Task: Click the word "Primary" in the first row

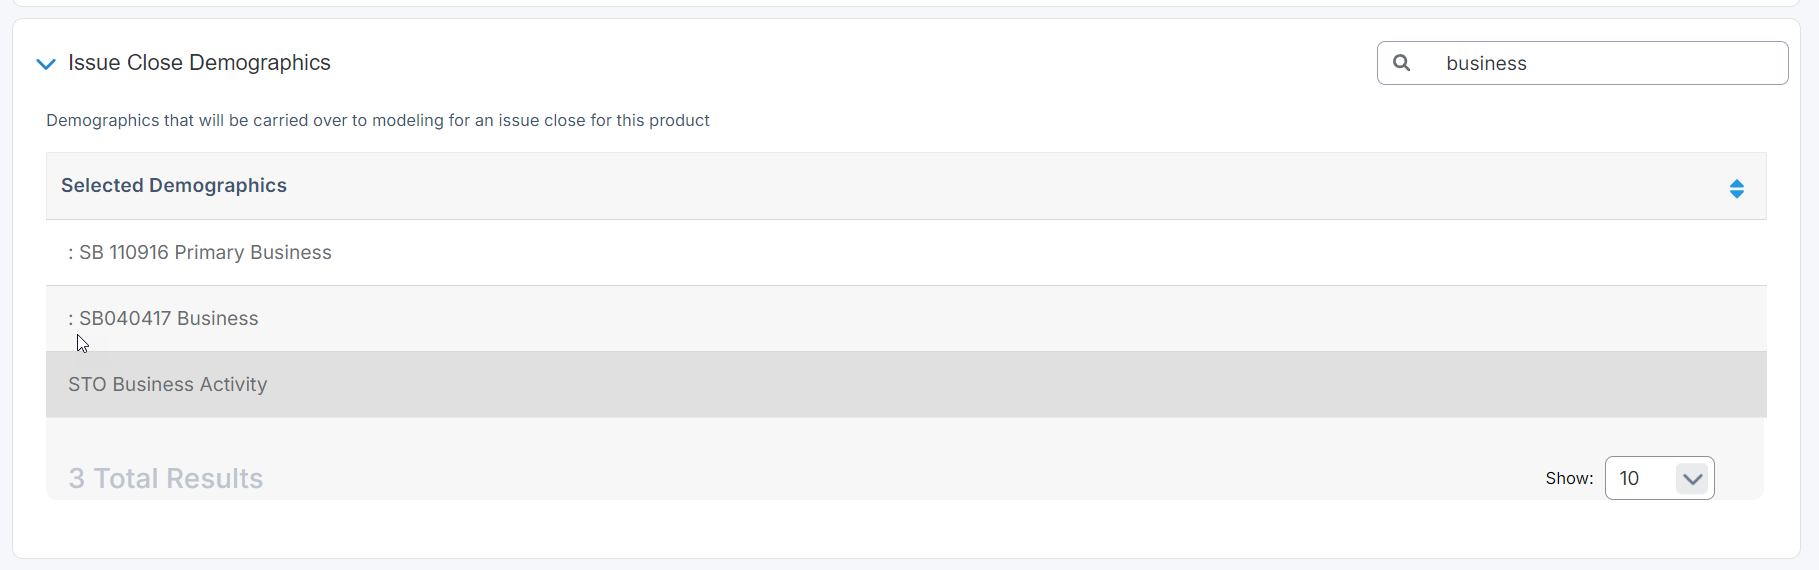Action: coord(209,253)
